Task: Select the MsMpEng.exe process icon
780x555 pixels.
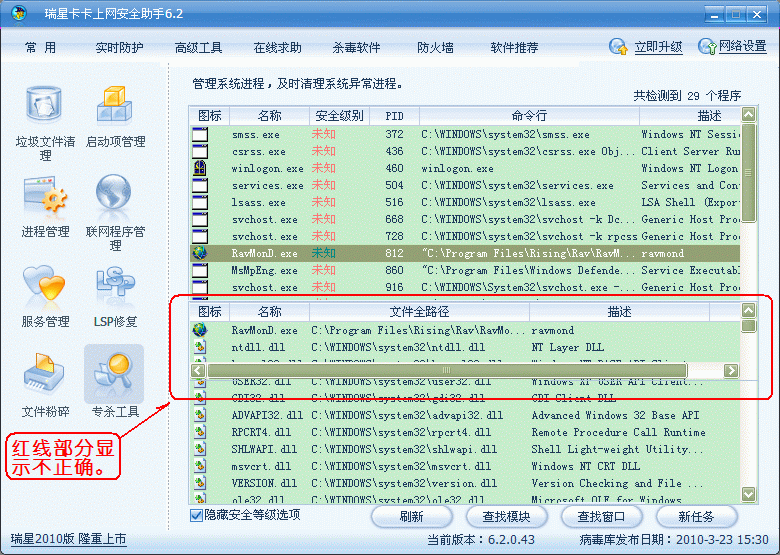Action: coord(200,270)
